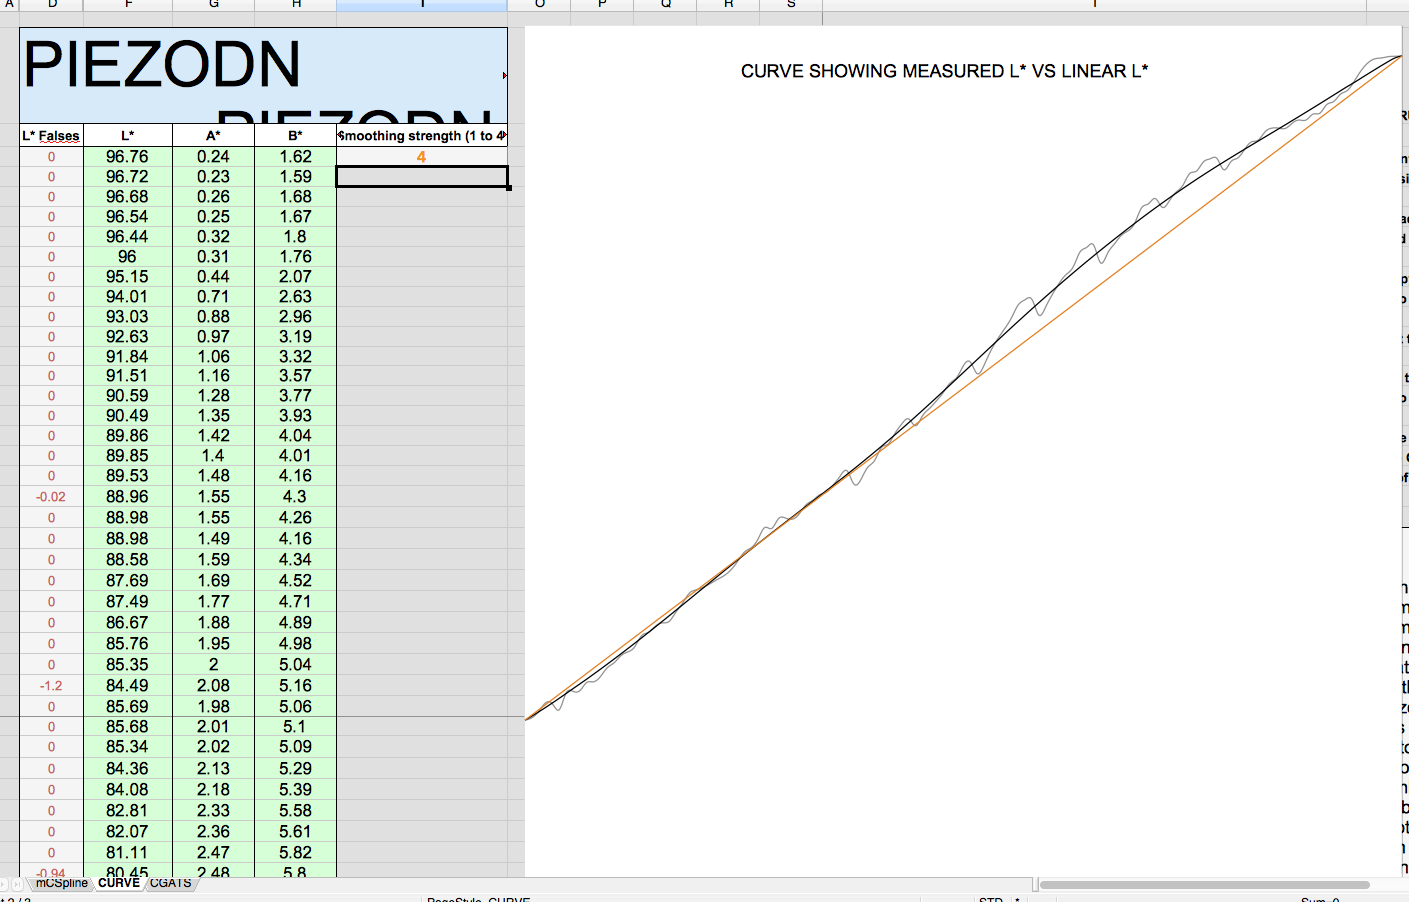Select the -1.2 L* Falses cell
Image resolution: width=1409 pixels, height=902 pixels.
point(51,686)
